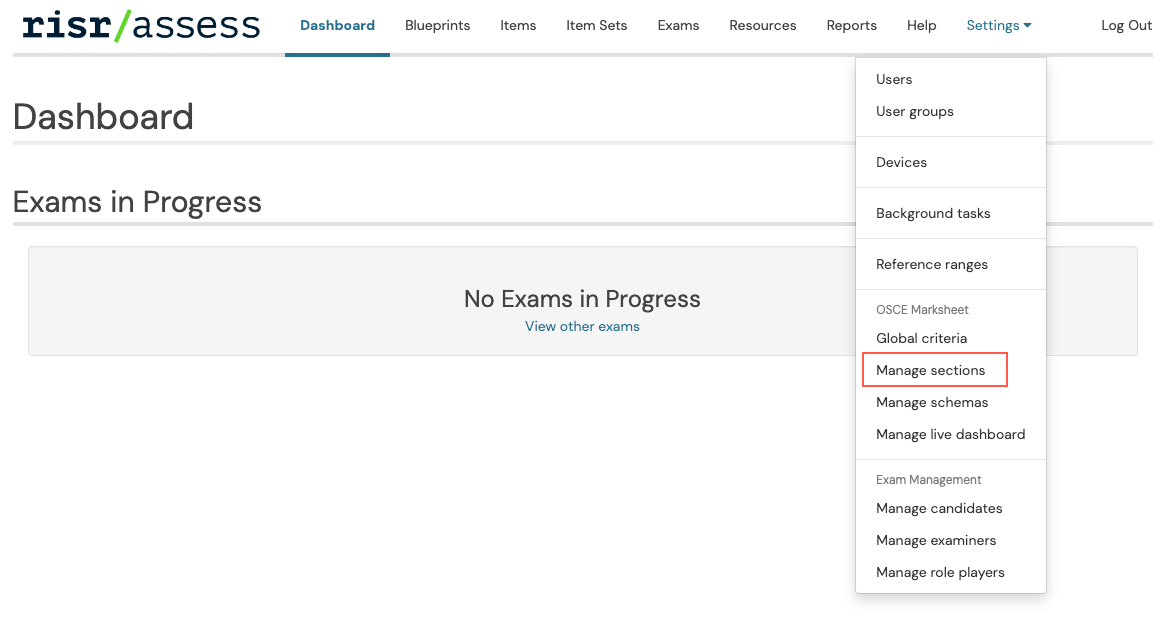
Task: Select Manage examiners
Action: 936,539
